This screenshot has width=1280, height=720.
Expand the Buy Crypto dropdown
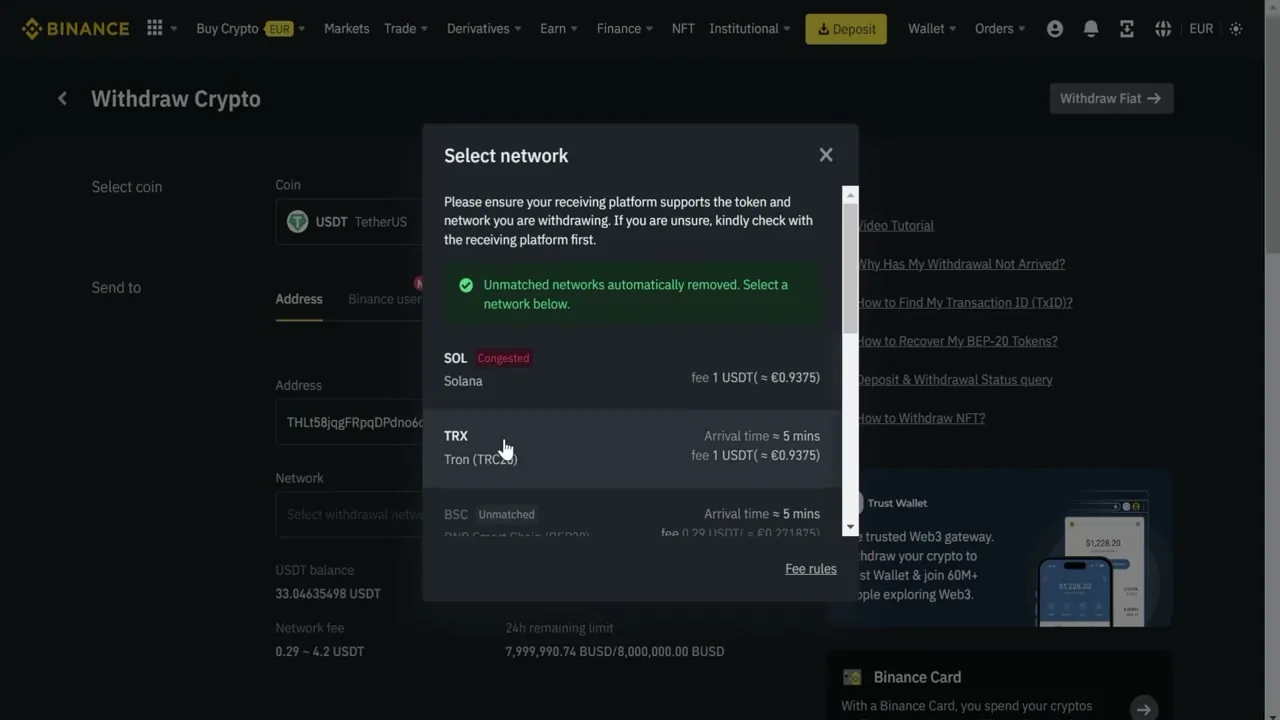[251, 28]
